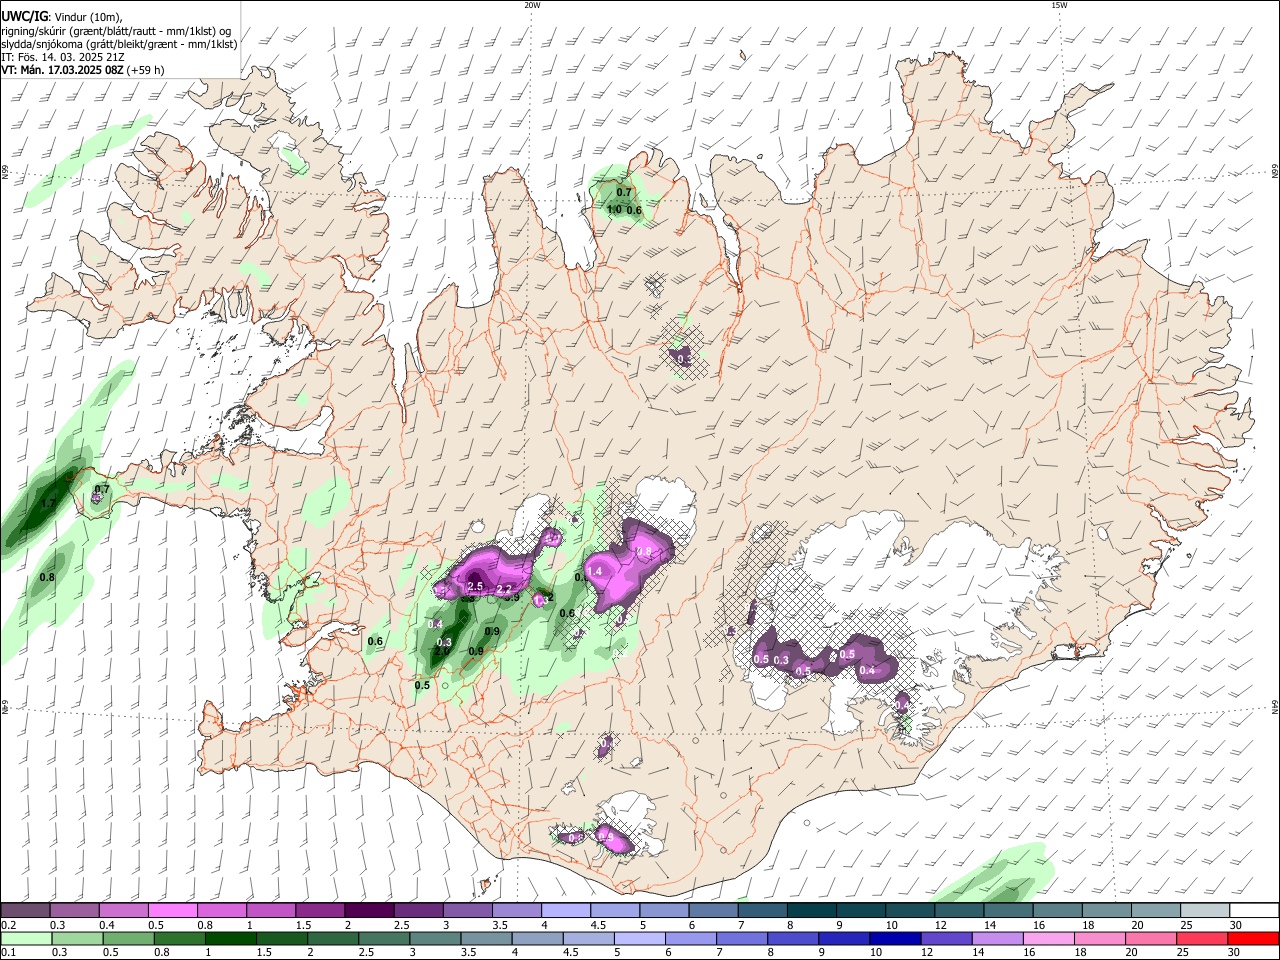Click the darkest purple snow swatch starting at 2

(x=369, y=910)
